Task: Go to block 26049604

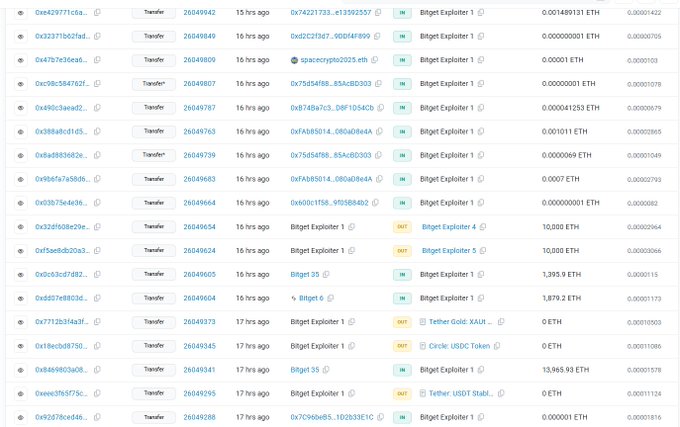Action: [199, 298]
